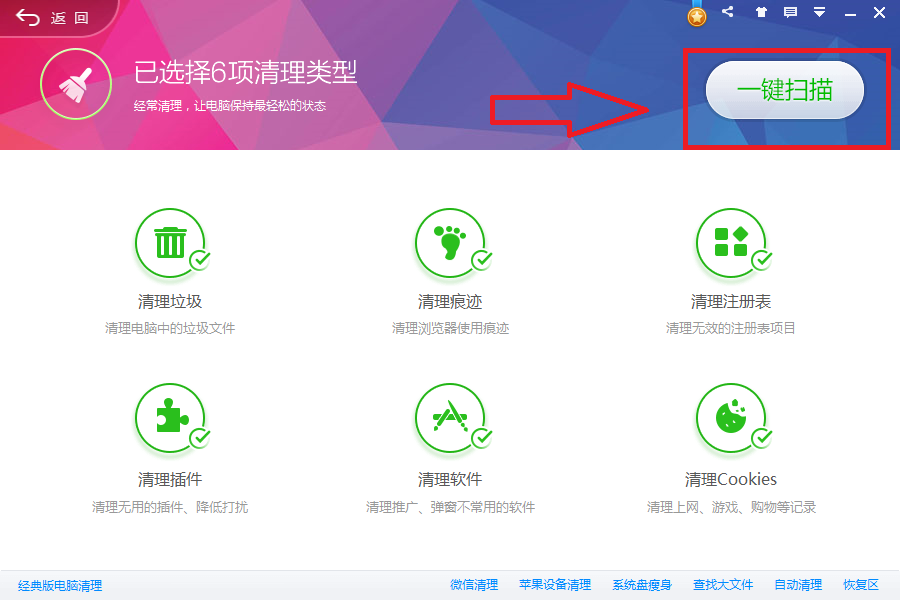Open 系统盘瘦身 link
The width and height of the screenshot is (900, 600).
(x=642, y=585)
